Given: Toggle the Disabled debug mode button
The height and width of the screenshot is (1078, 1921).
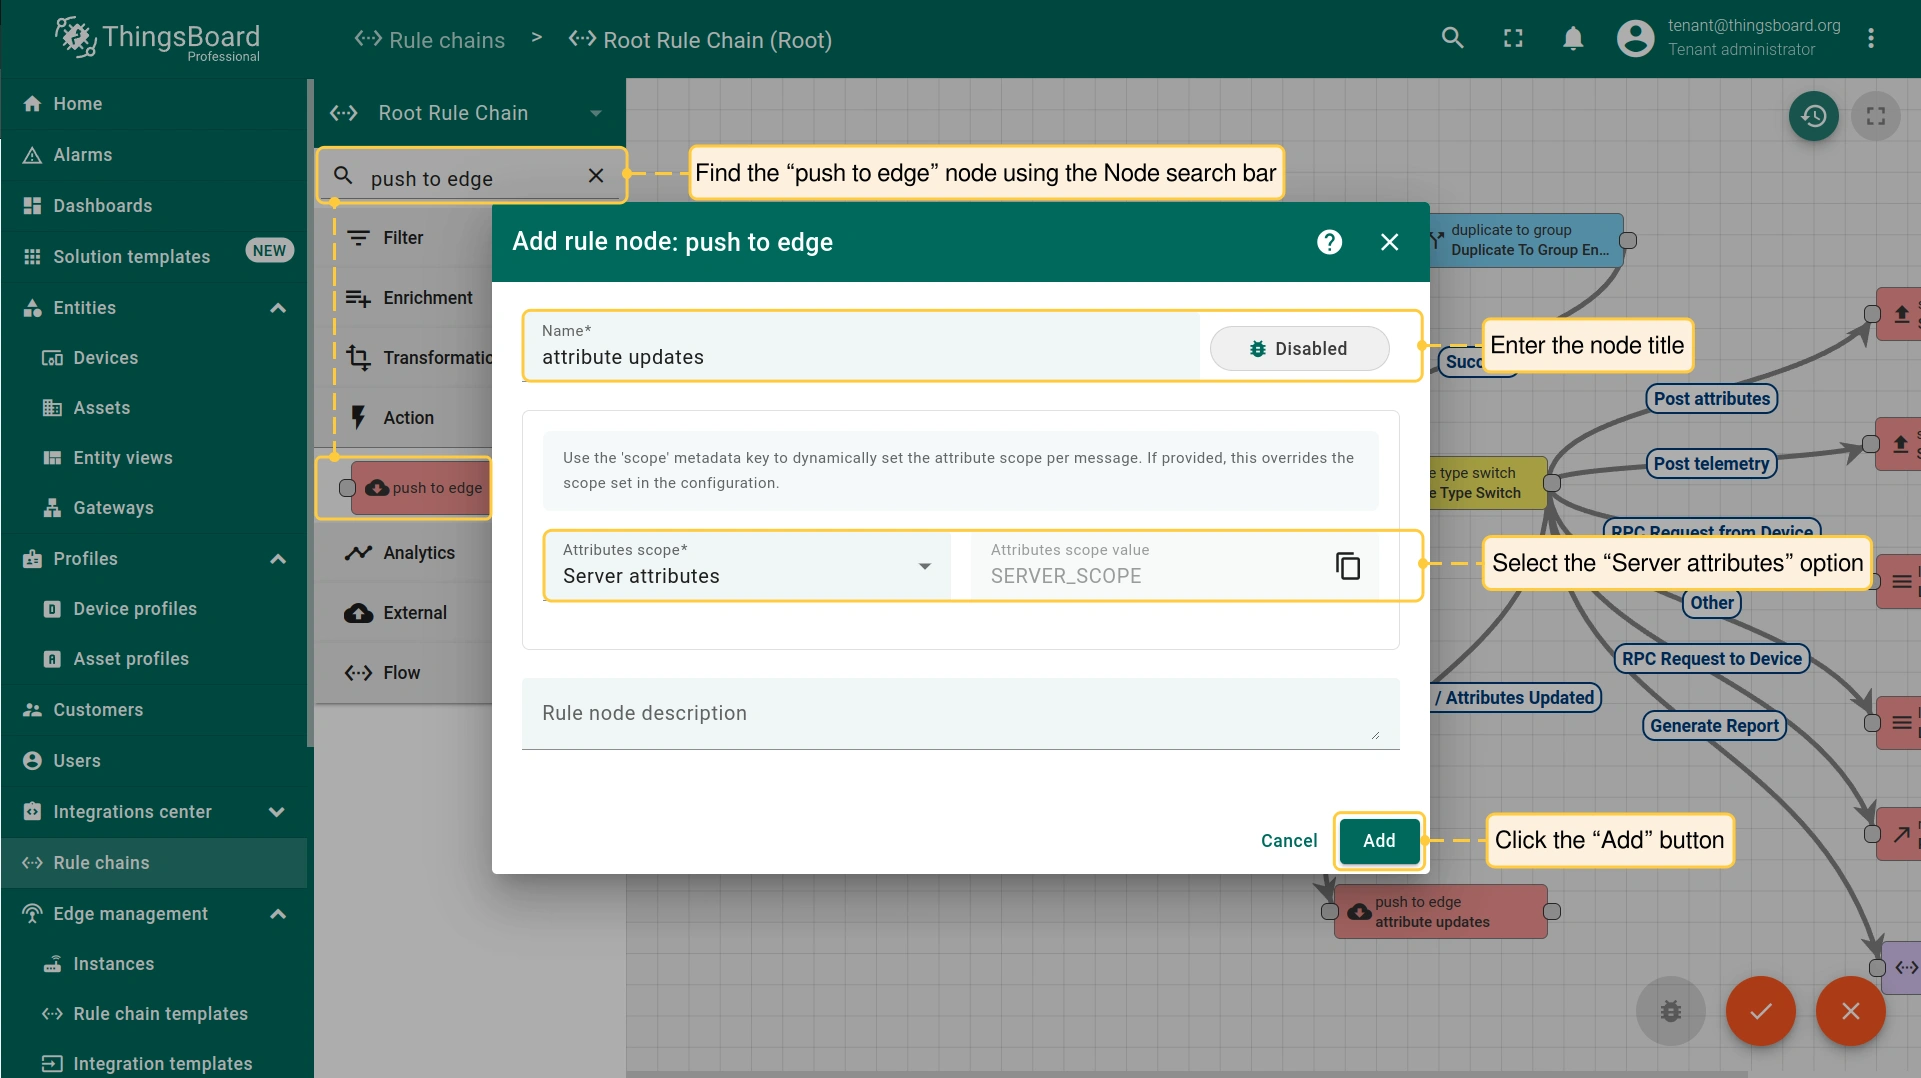Looking at the screenshot, I should [x=1298, y=349].
